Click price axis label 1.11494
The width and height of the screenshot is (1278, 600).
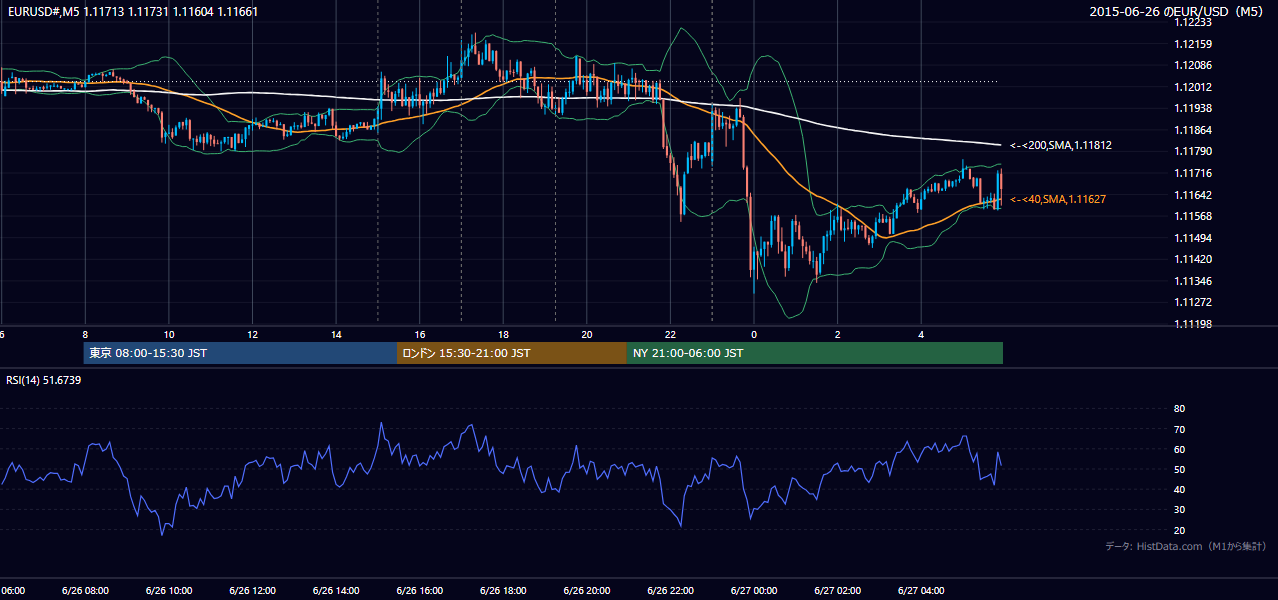click(x=1193, y=238)
